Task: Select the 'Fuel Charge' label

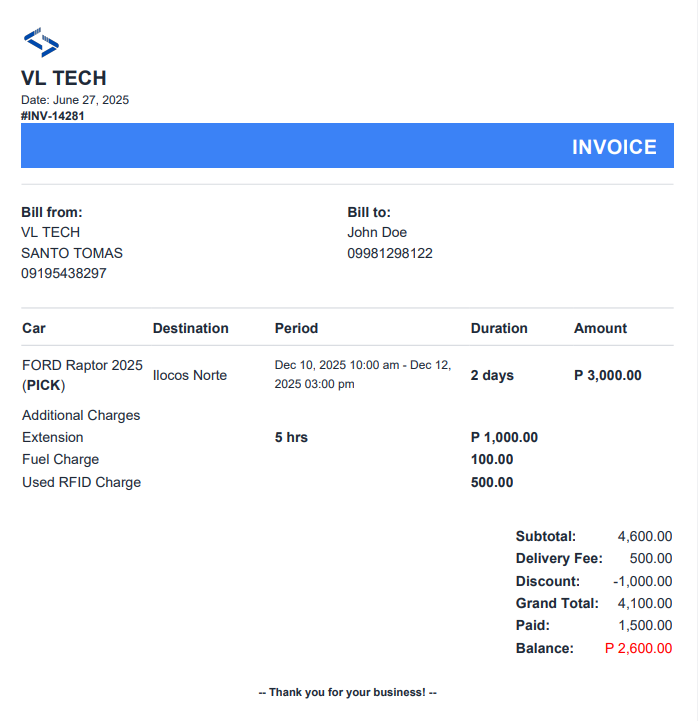Action: coord(60,459)
